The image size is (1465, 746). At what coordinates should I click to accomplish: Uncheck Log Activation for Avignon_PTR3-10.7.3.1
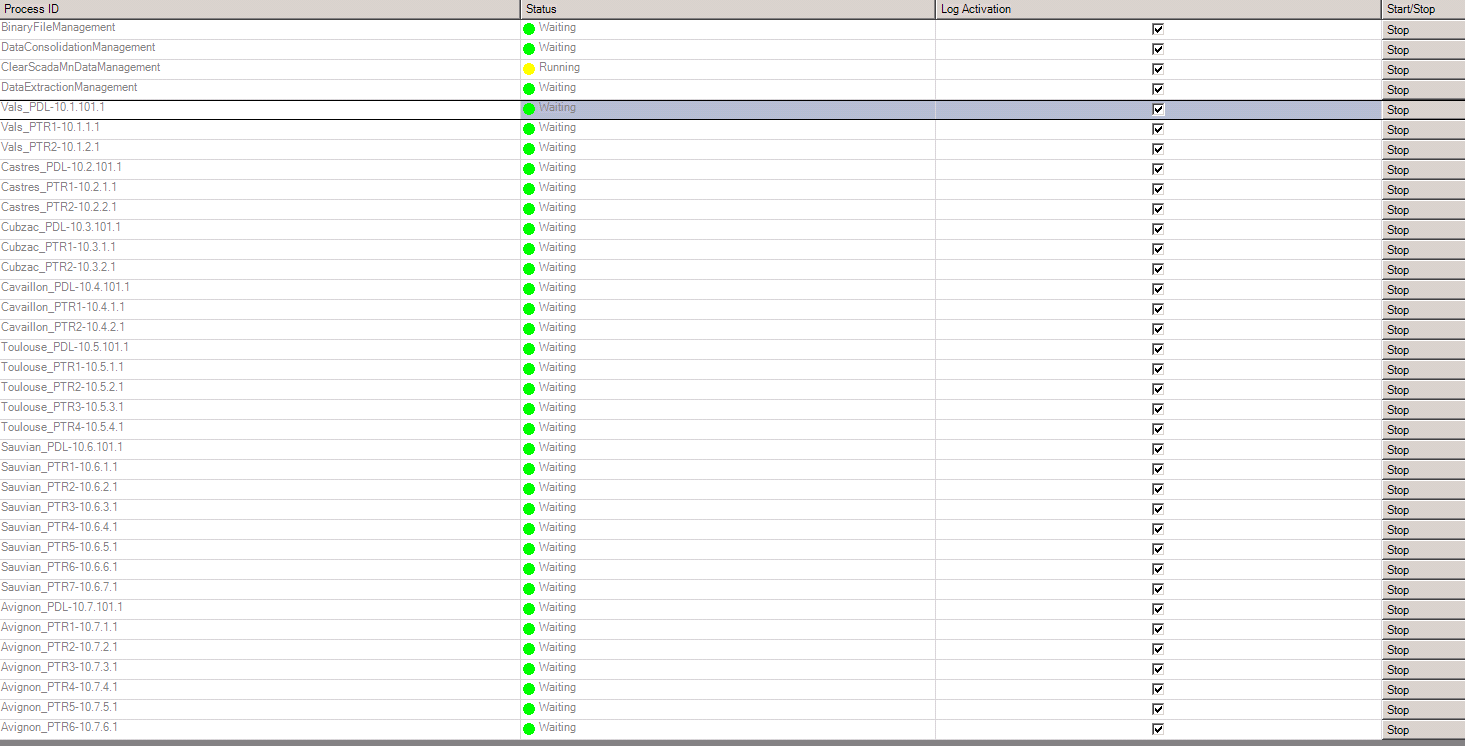coord(1158,669)
